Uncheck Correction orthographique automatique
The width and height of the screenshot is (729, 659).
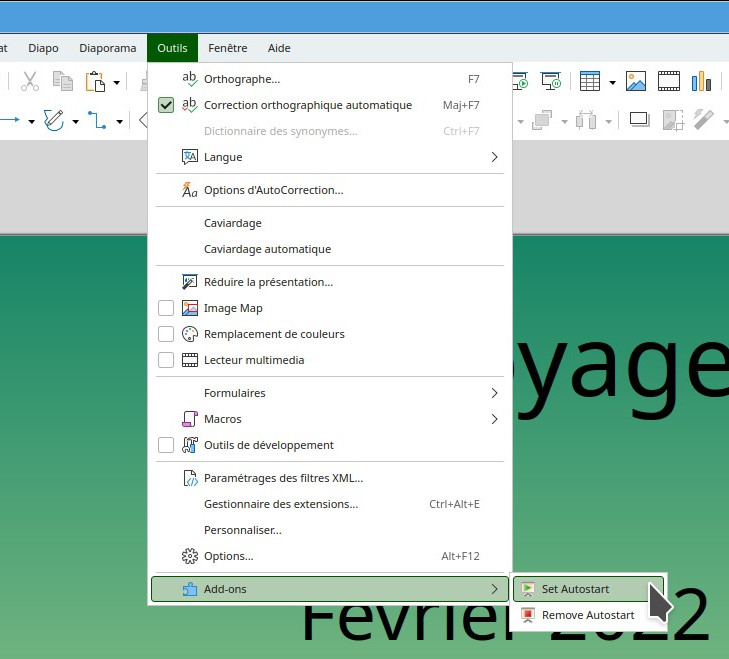tap(166, 105)
